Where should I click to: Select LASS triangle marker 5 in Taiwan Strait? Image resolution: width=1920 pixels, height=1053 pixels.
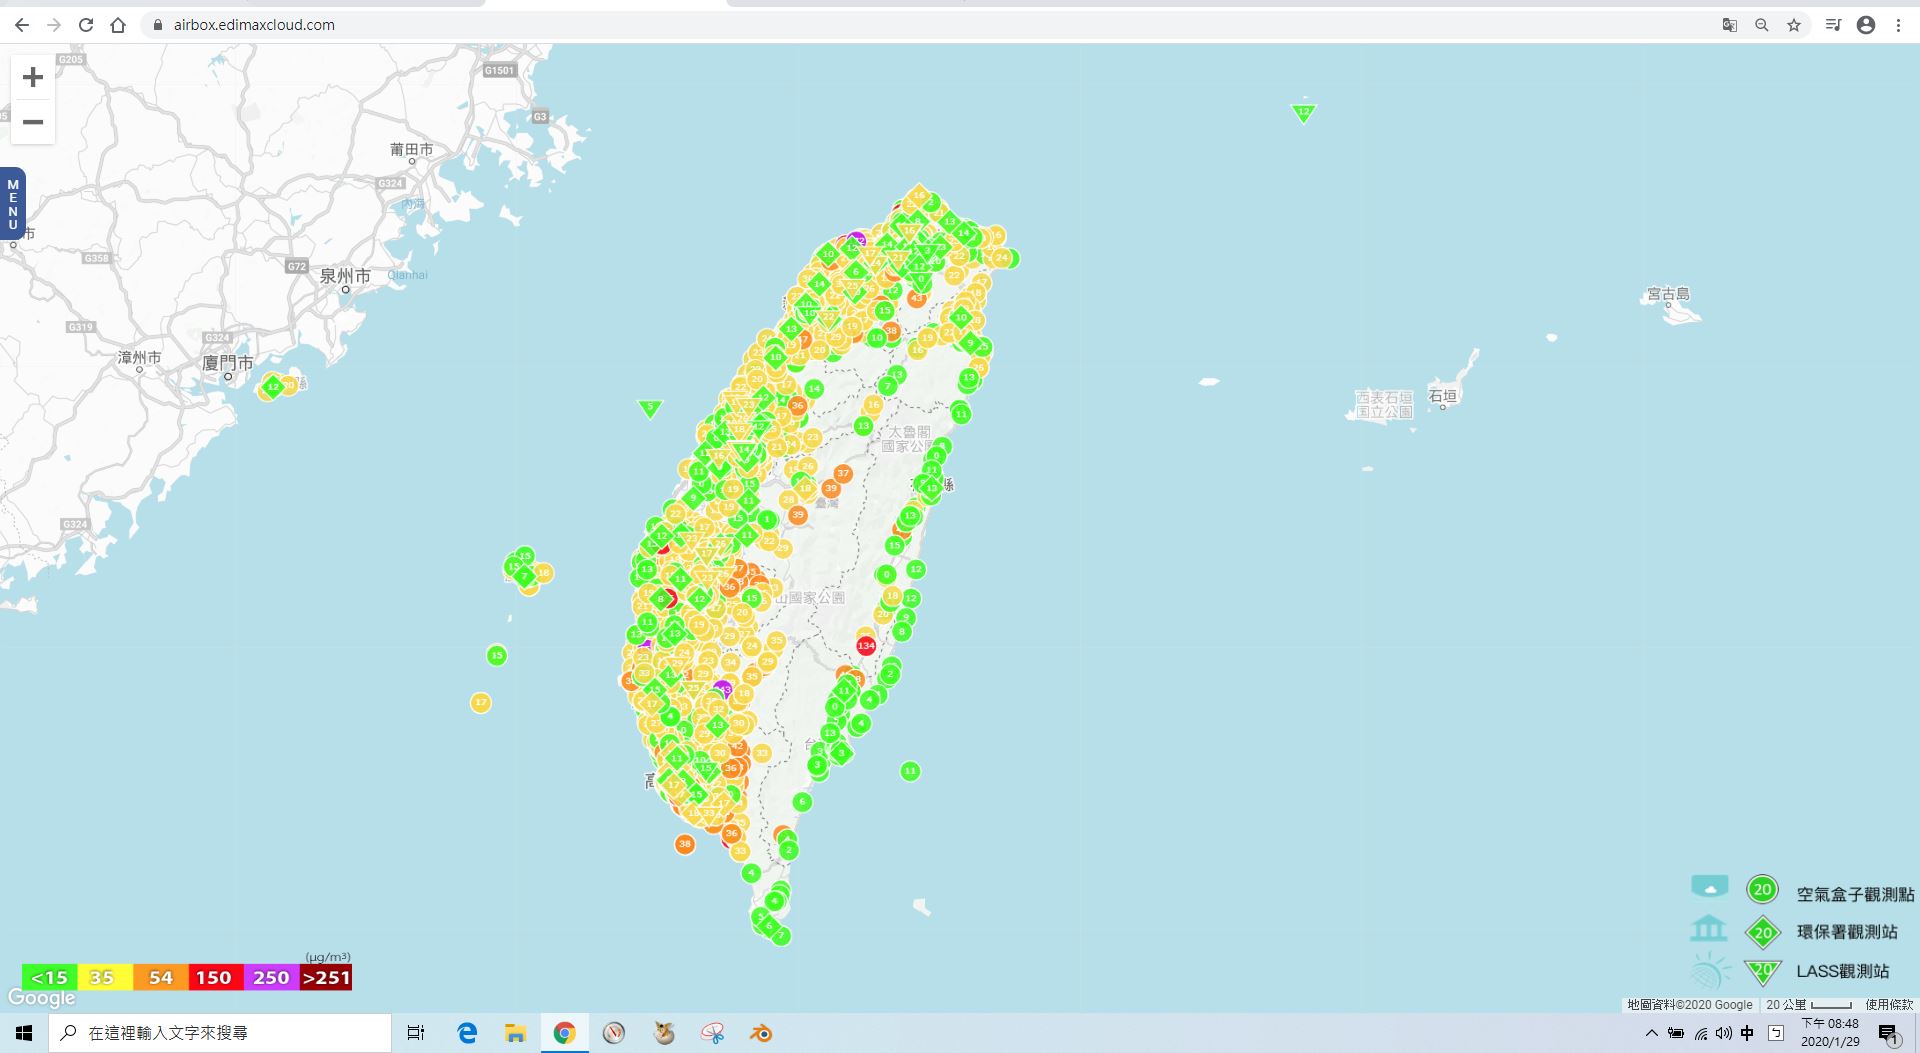tap(650, 409)
